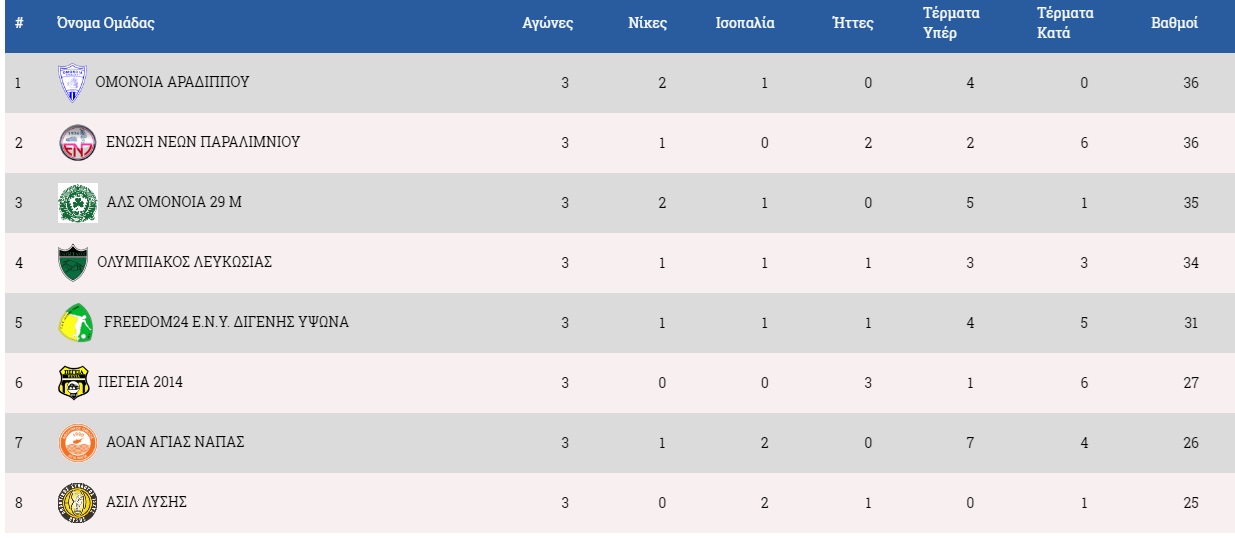1235x538 pixels.
Task: Click the Όνομα Ομάδας column header
Action: coord(105,23)
